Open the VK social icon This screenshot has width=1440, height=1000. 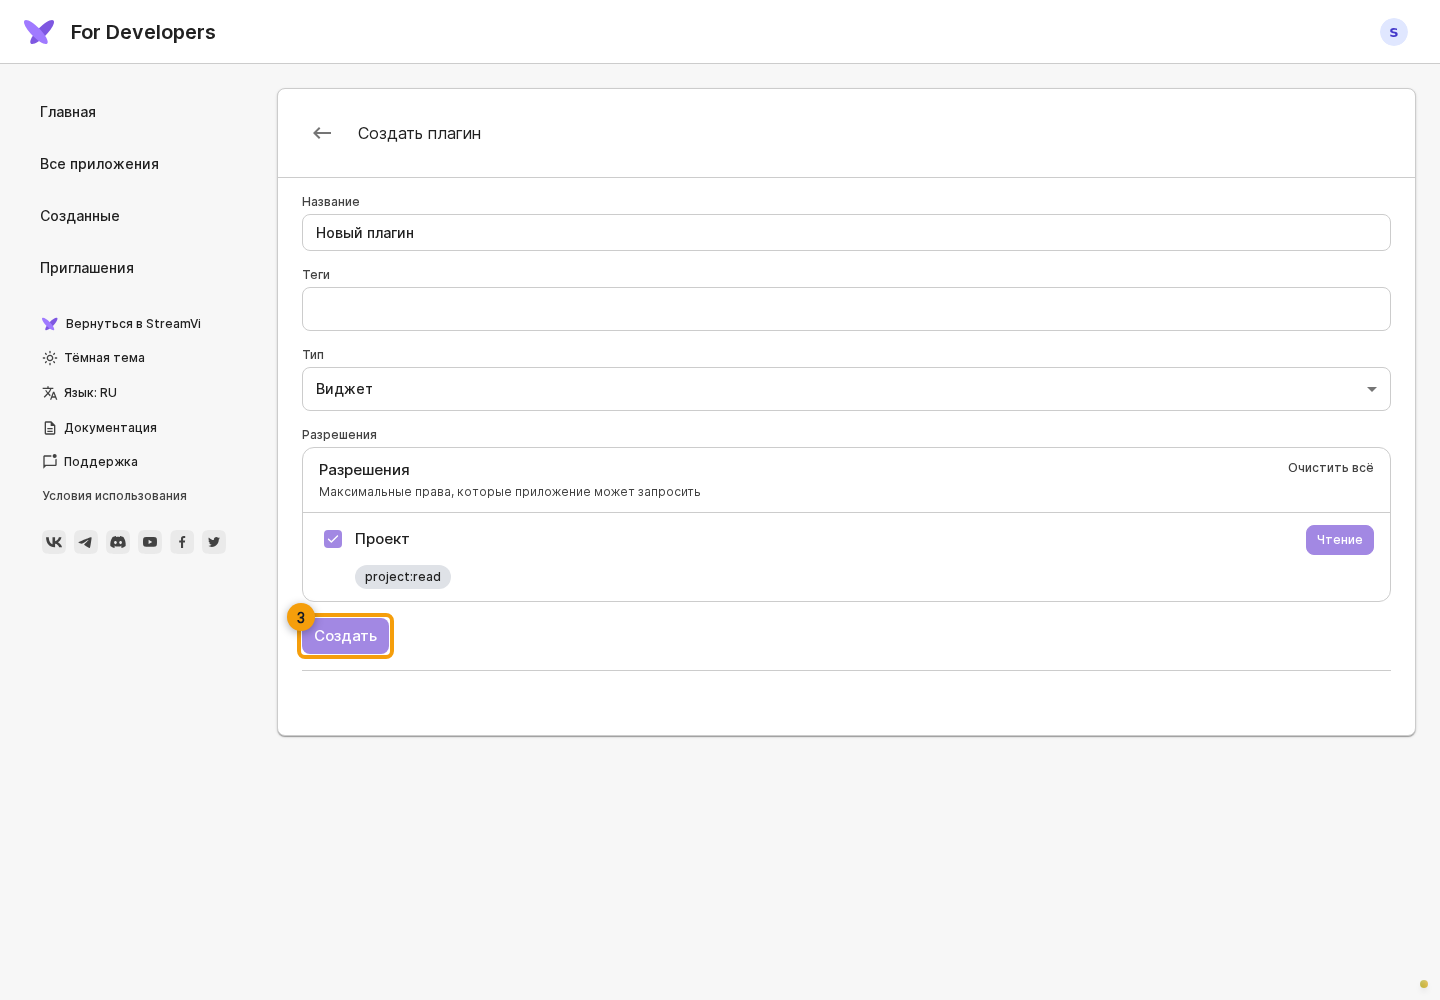point(54,542)
